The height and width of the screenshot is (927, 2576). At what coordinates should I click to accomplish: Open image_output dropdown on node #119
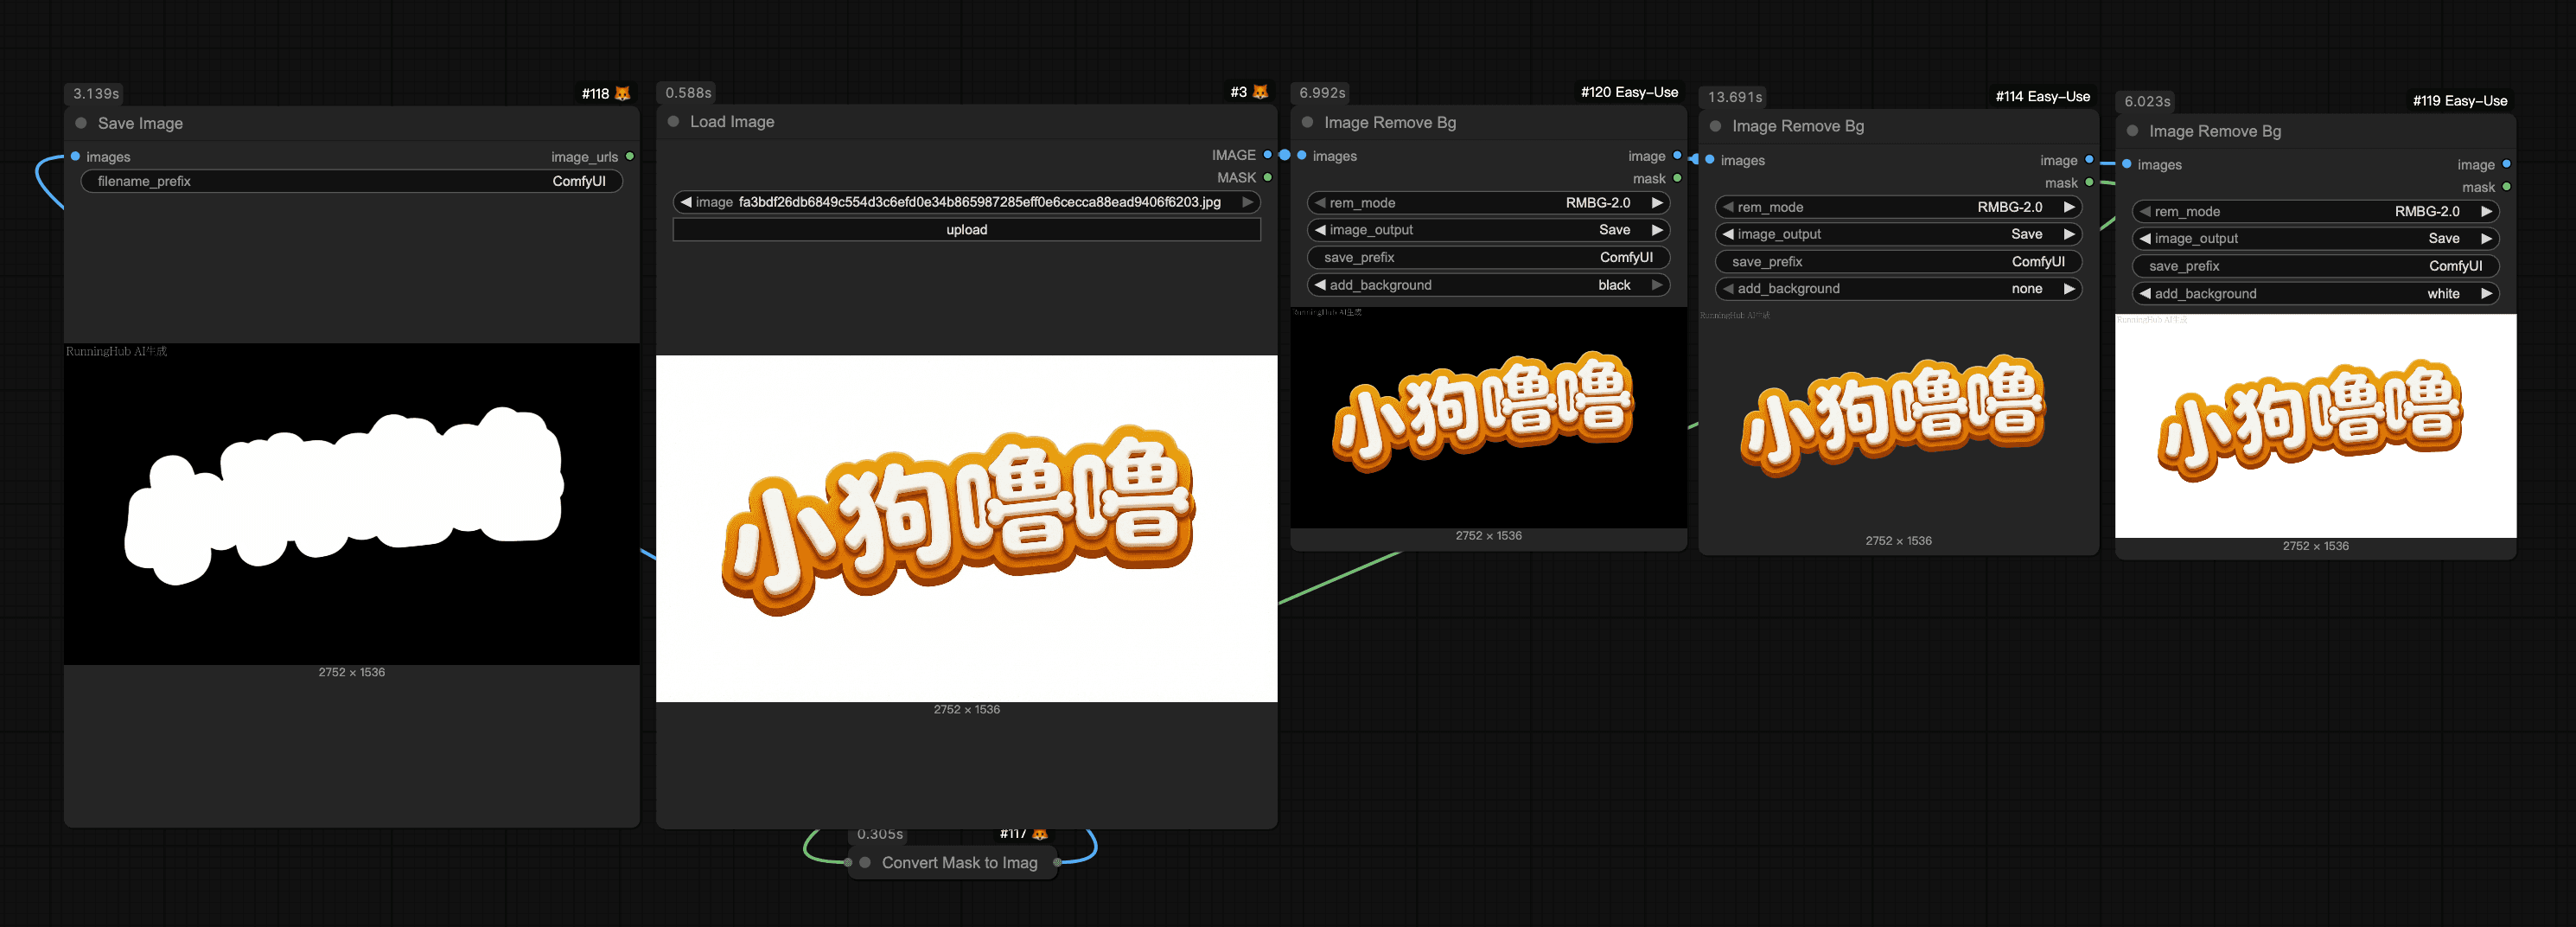[2315, 239]
